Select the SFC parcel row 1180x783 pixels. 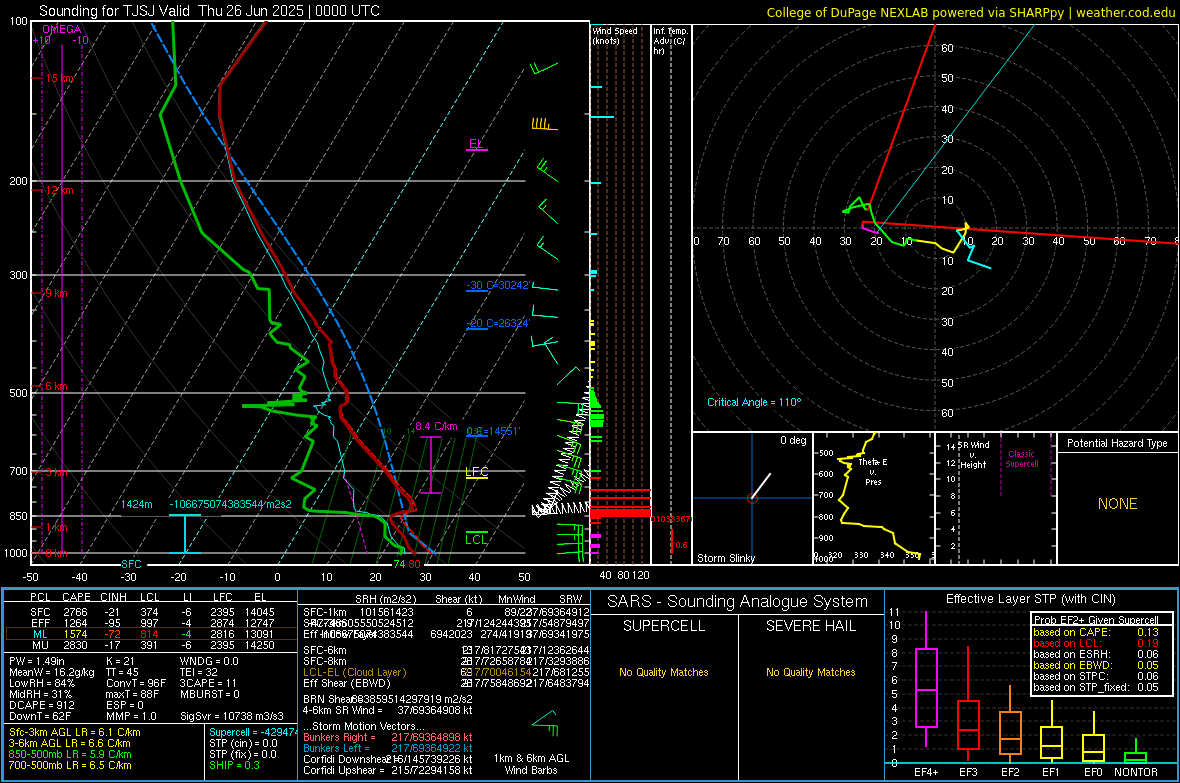click(x=151, y=612)
